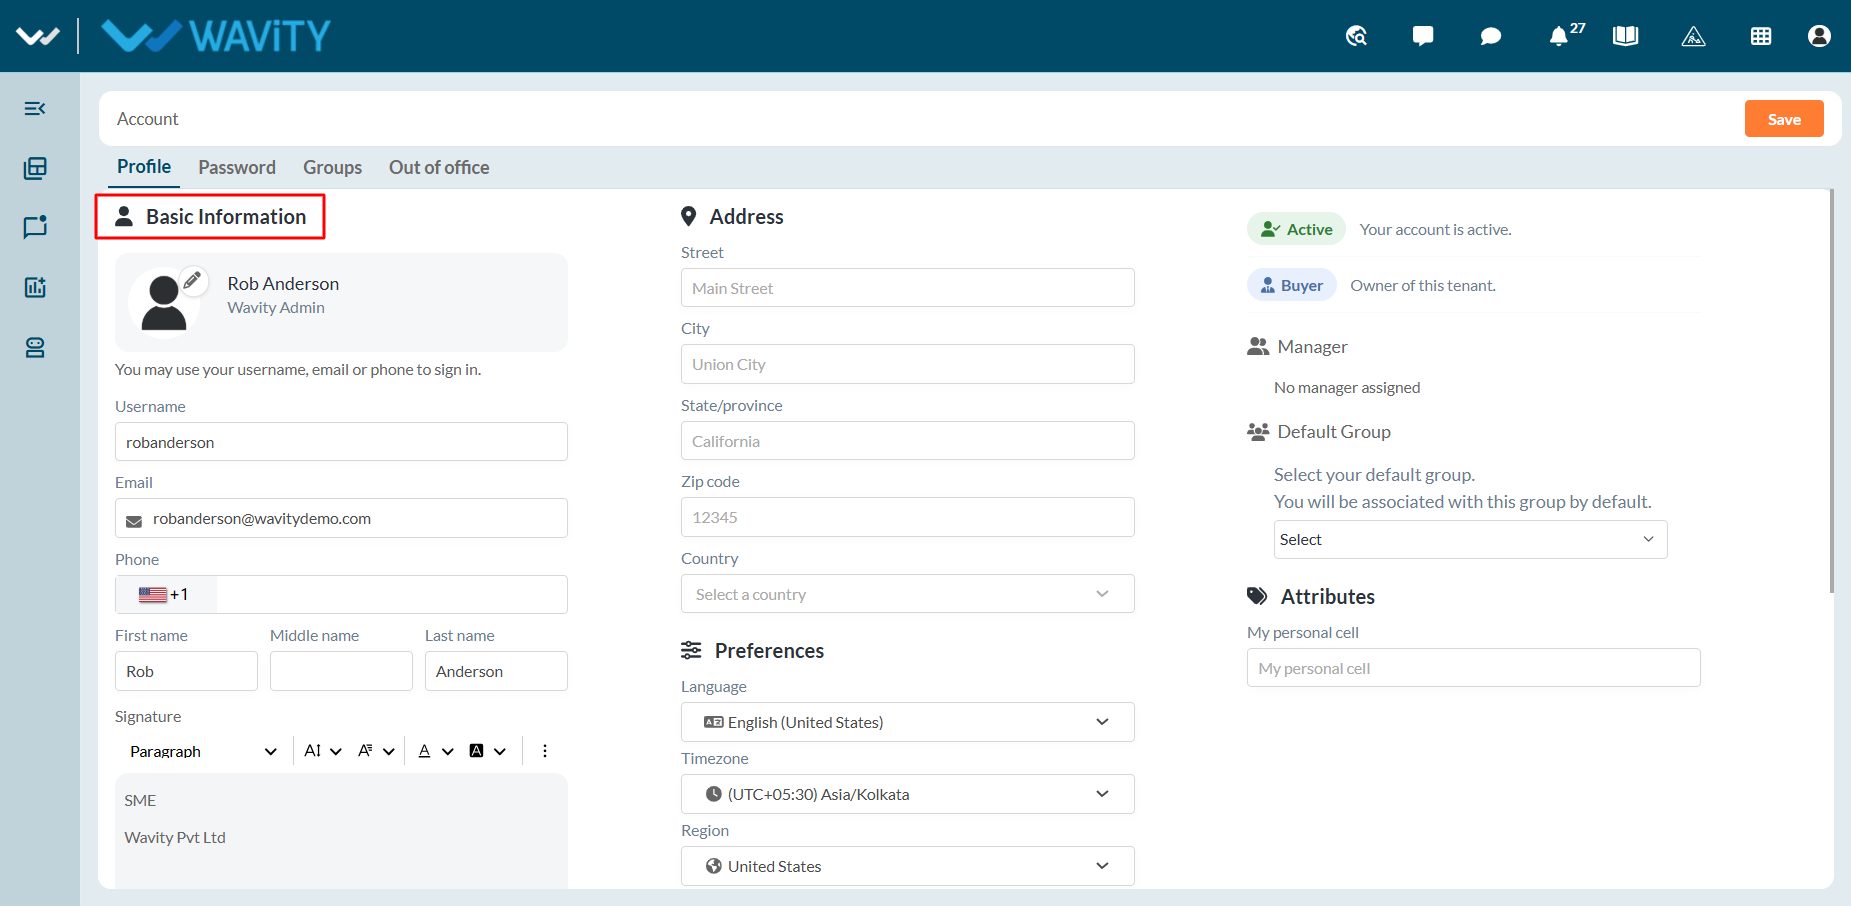Image resolution: width=1851 pixels, height=906 pixels.
Task: Open the chat notification sidebar icon
Action: click(35, 227)
